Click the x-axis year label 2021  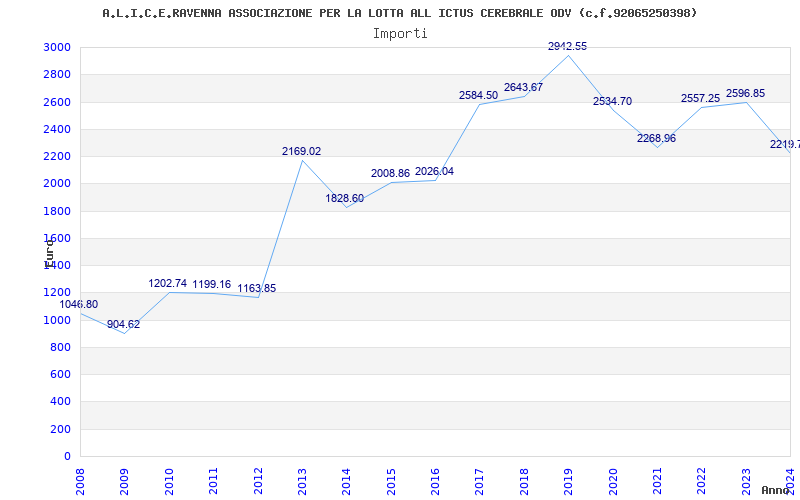tap(657, 482)
